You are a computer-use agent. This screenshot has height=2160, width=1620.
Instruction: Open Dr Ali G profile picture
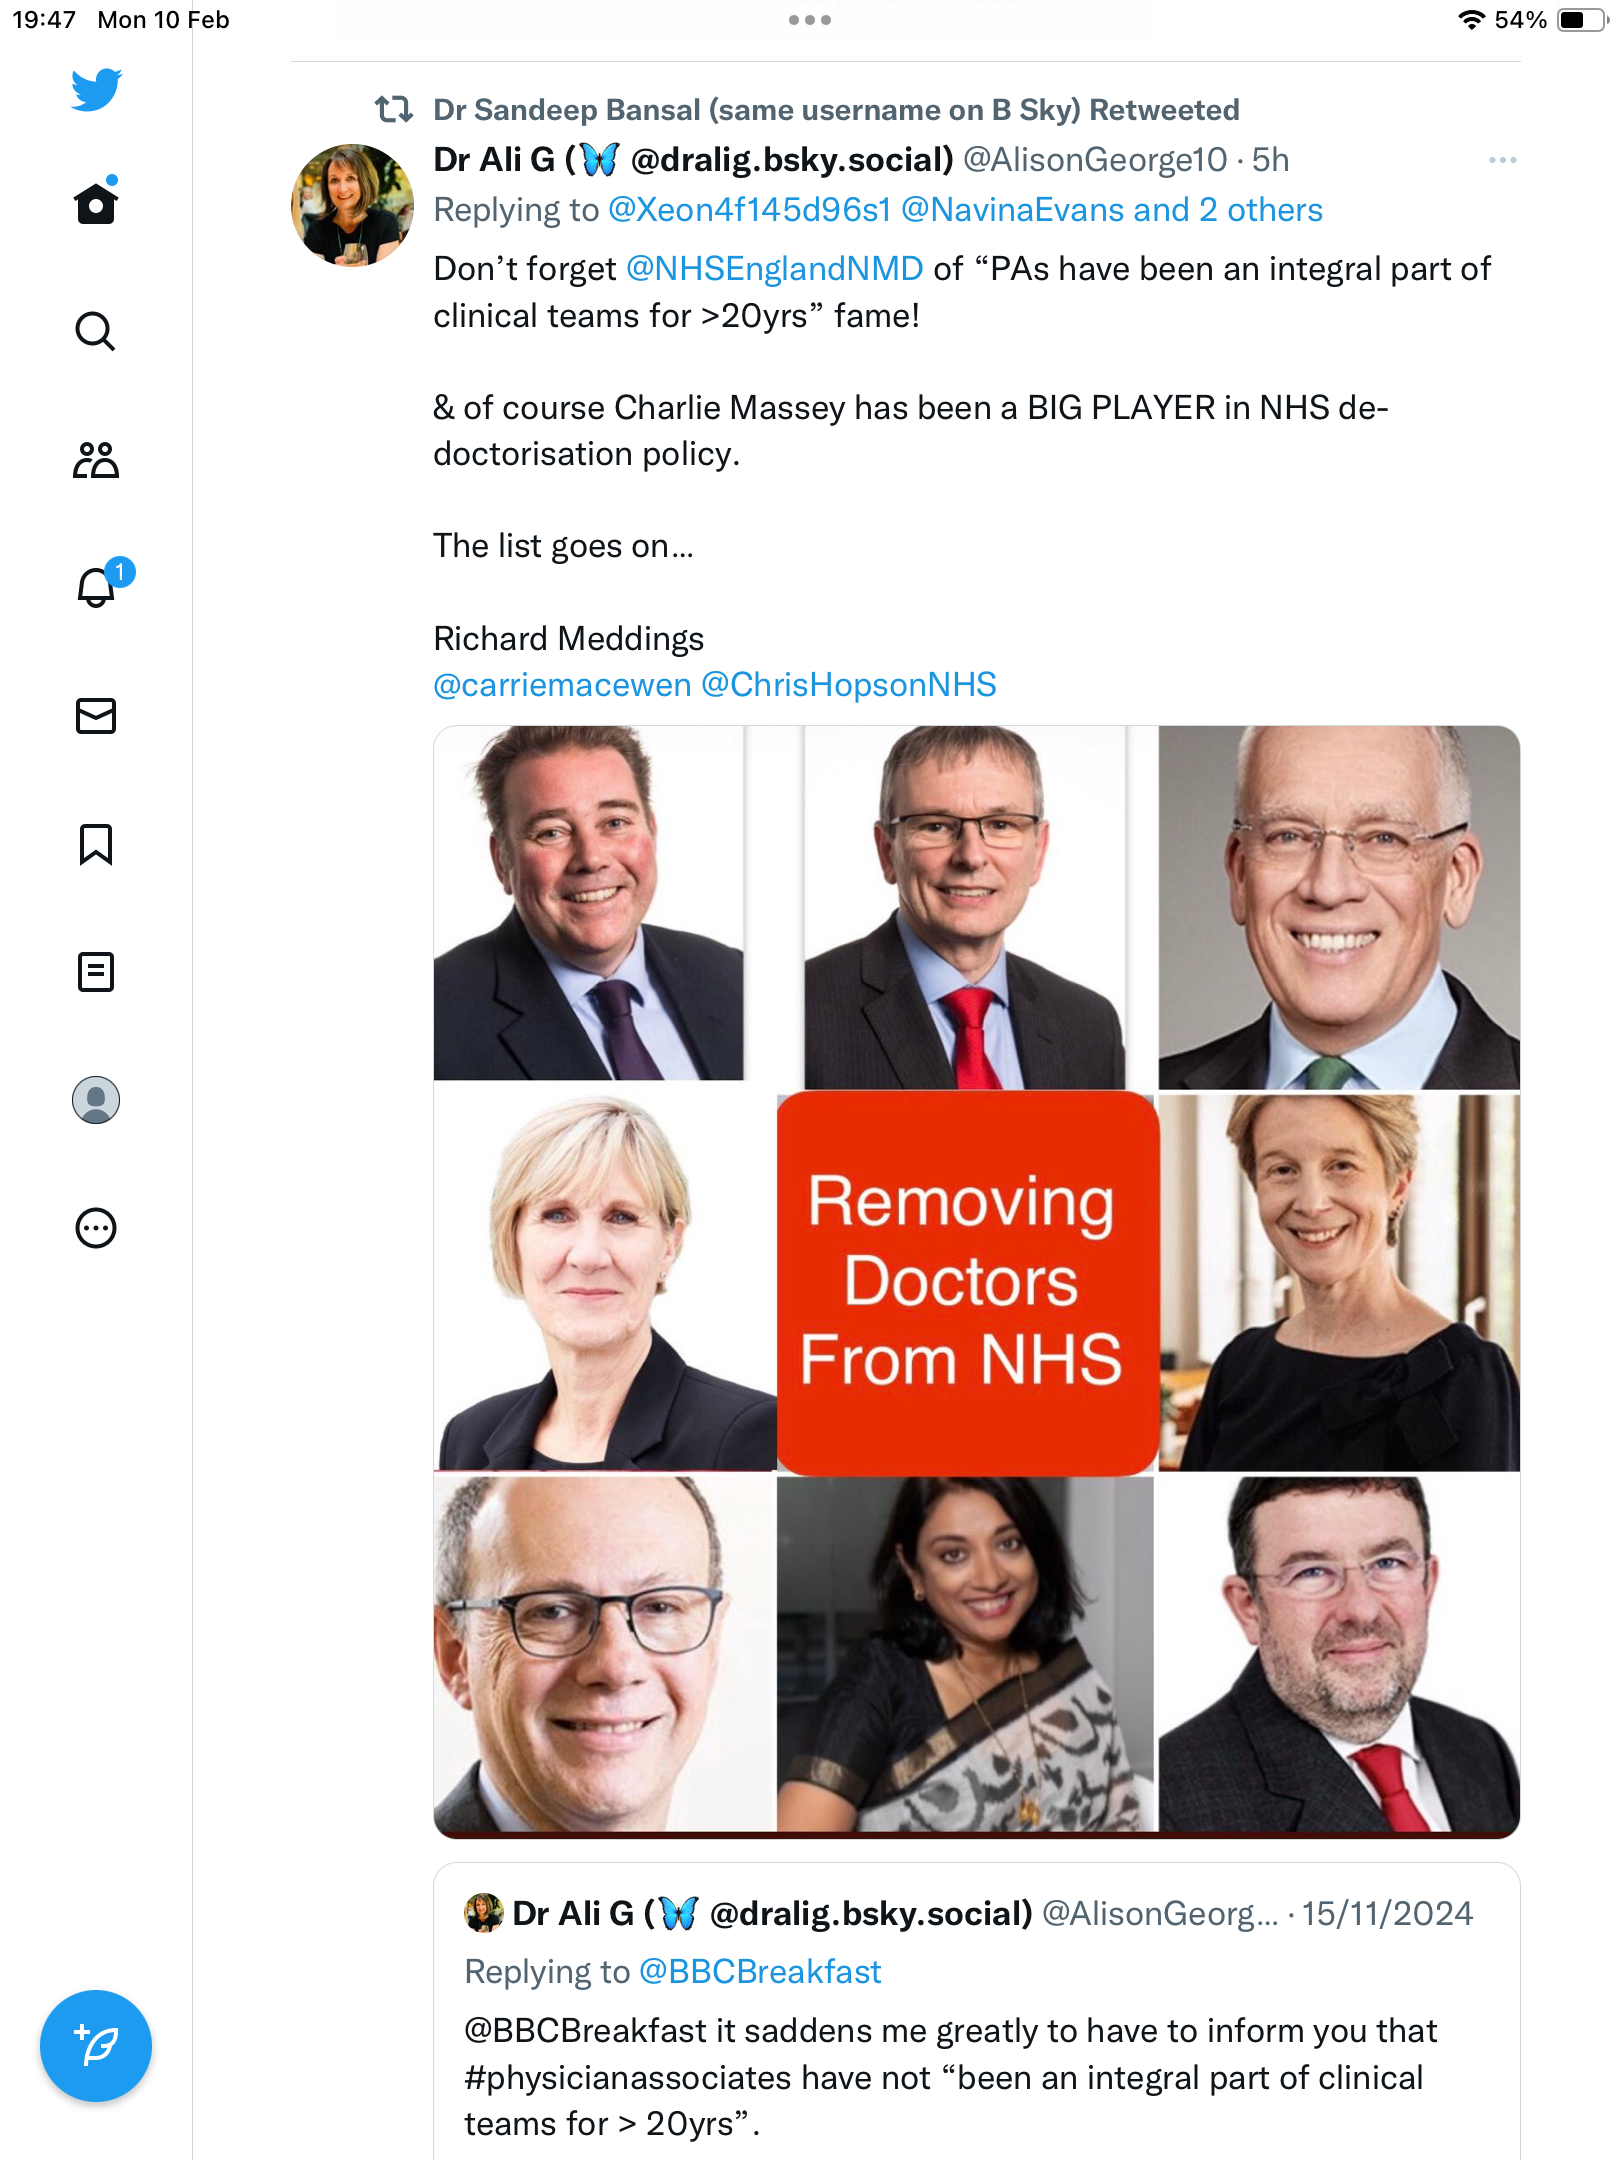coord(352,205)
